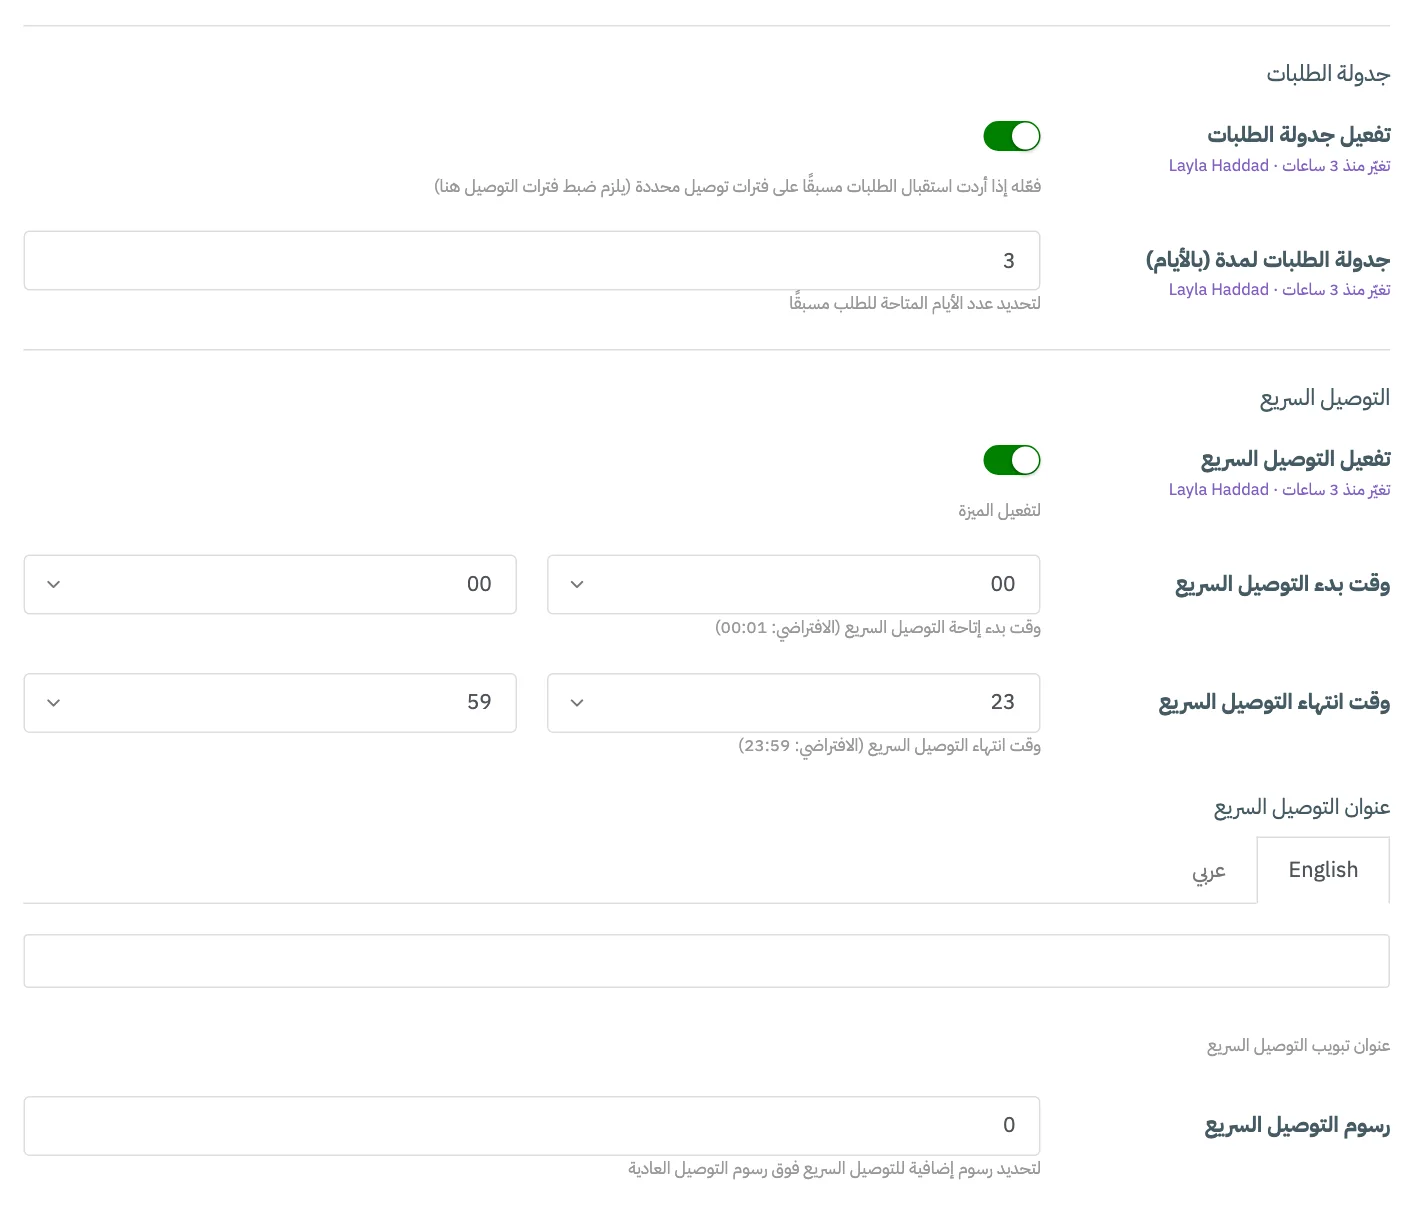Click the التوصيل السريع section heading
Viewport: 1415px width, 1206px height.
tap(1325, 398)
